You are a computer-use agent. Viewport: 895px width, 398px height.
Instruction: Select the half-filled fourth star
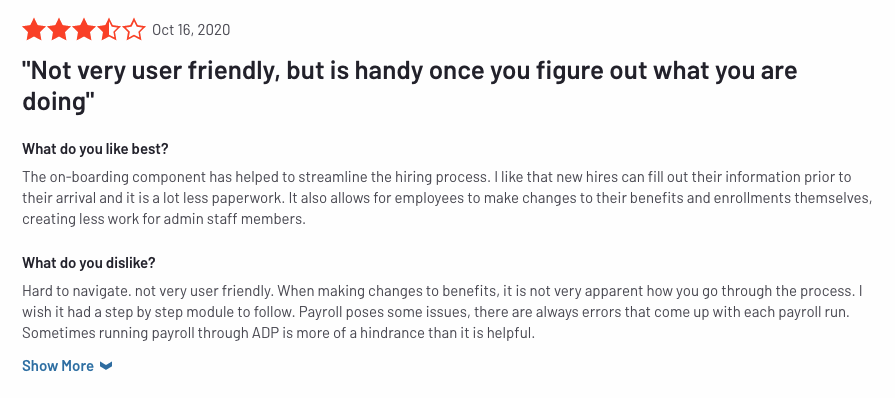pos(109,30)
